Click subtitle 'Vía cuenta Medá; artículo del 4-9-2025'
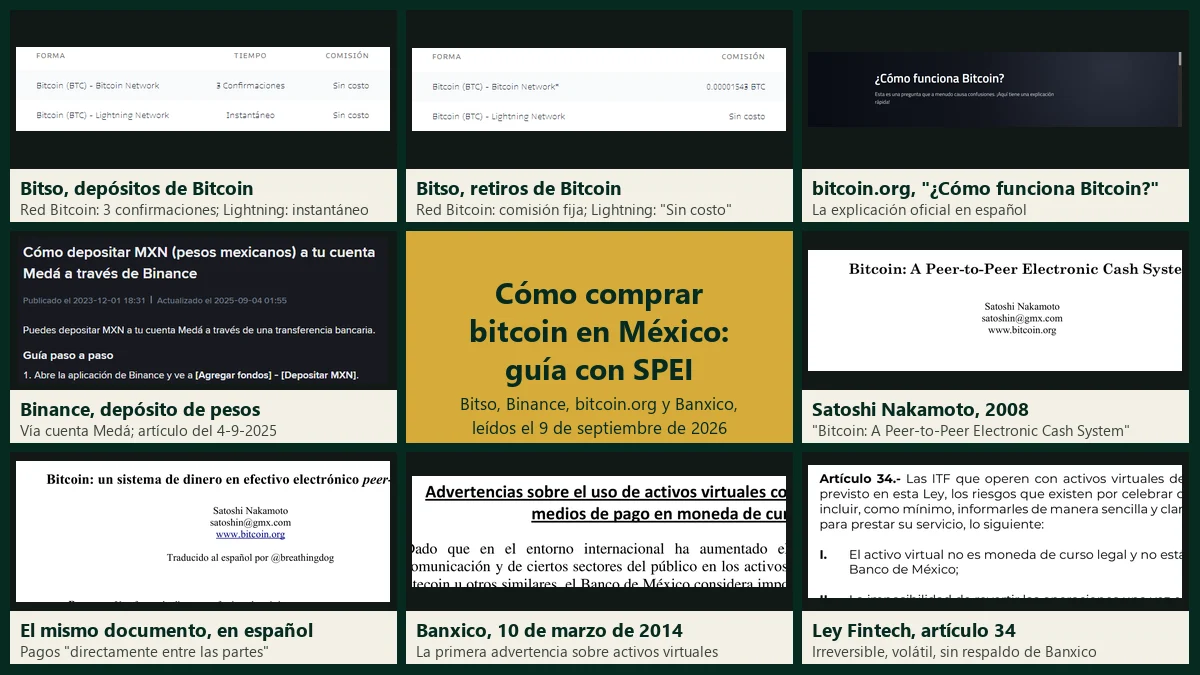1200x675 pixels. [x=148, y=431]
